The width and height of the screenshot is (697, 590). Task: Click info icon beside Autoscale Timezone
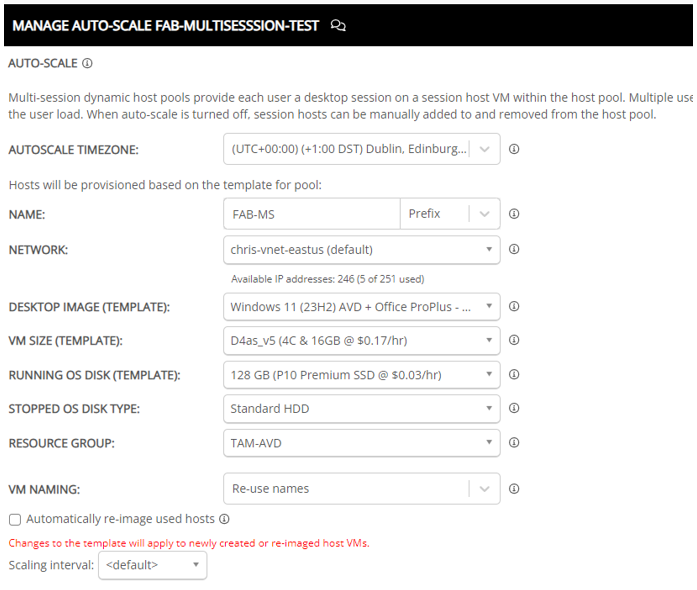[514, 149]
